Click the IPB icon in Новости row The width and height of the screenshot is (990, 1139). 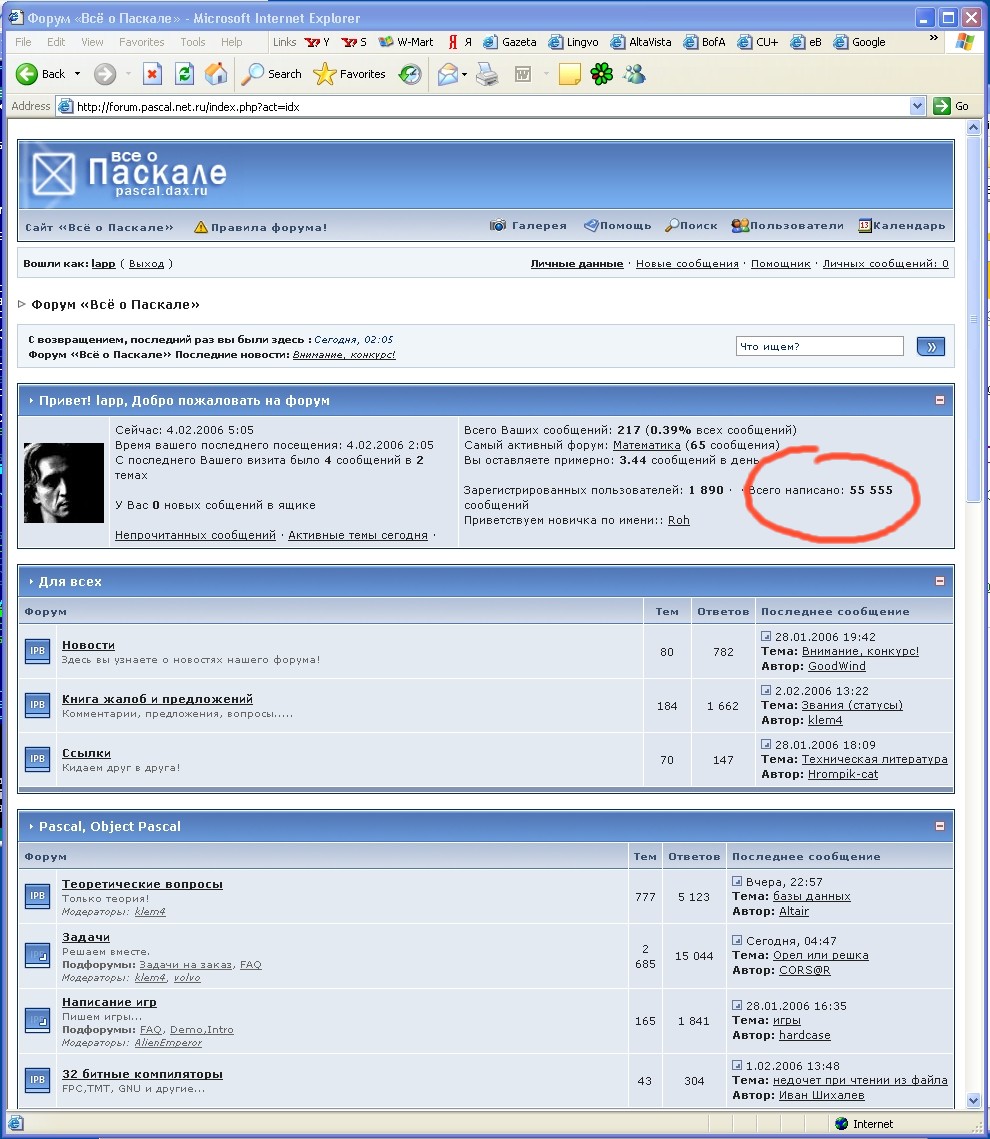point(38,651)
